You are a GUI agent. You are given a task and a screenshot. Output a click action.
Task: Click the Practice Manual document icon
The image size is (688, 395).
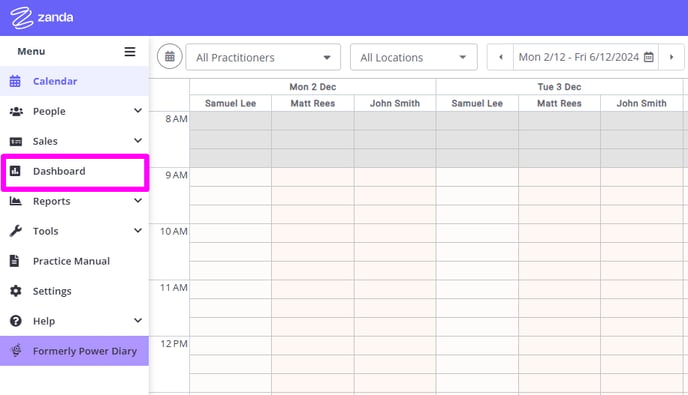coord(14,261)
